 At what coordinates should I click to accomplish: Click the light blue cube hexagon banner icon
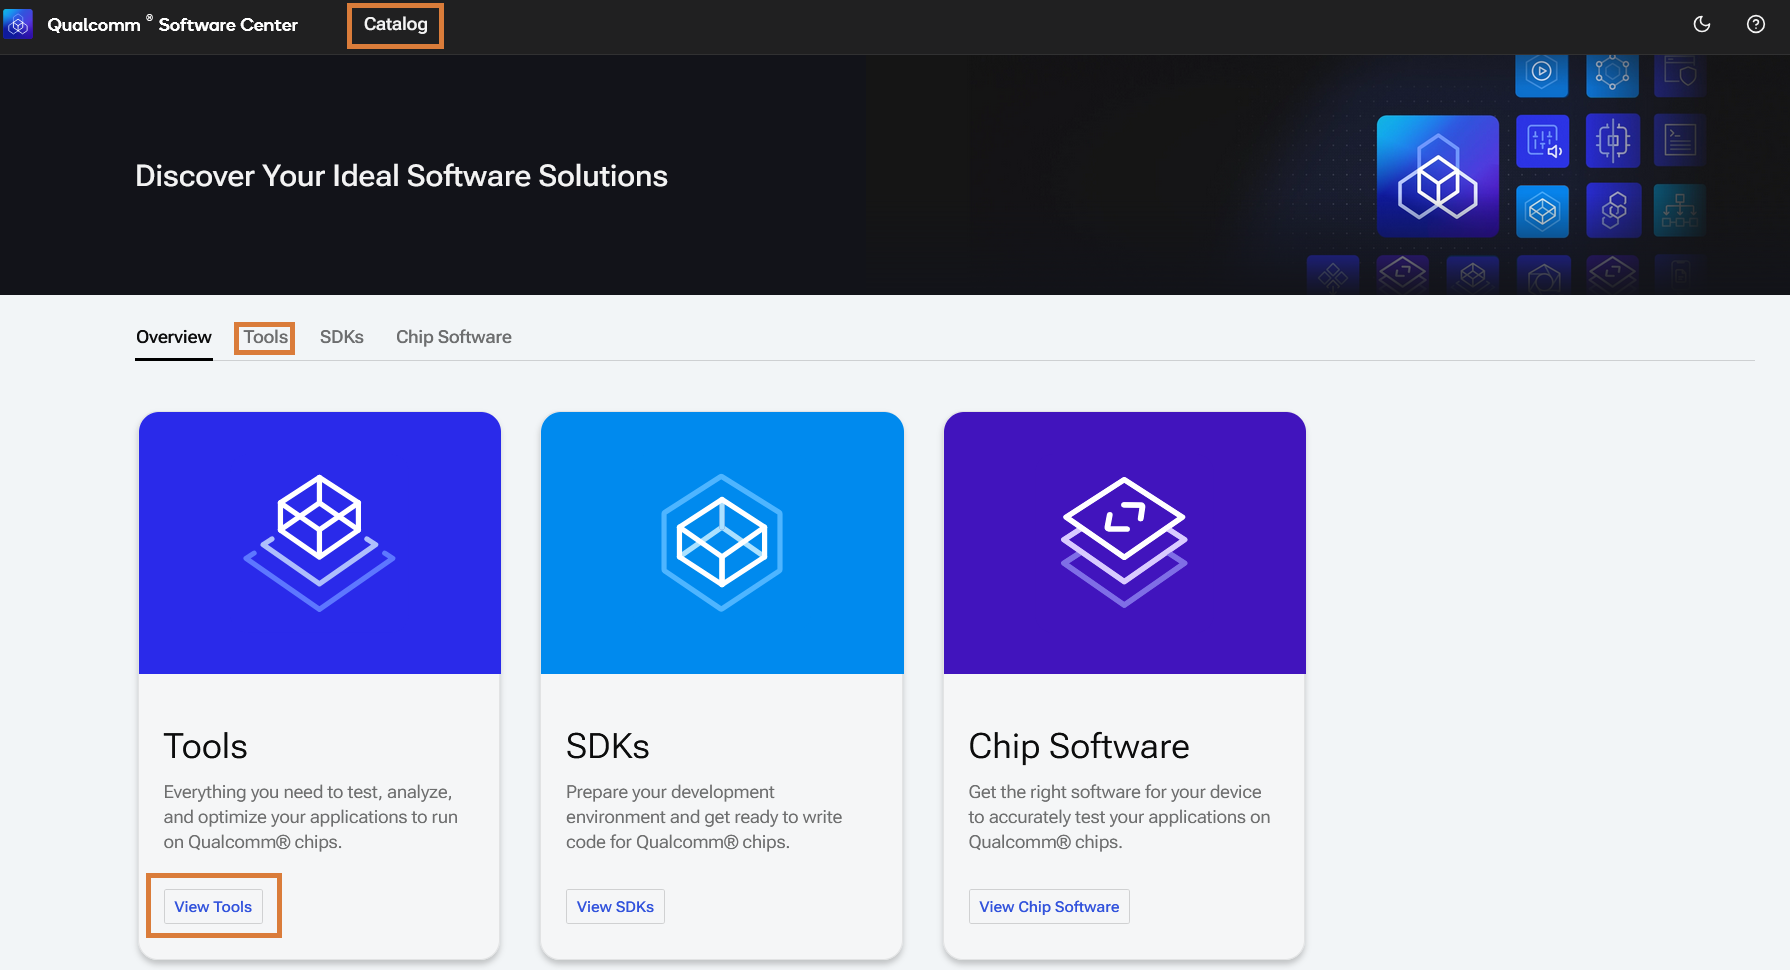1543,211
